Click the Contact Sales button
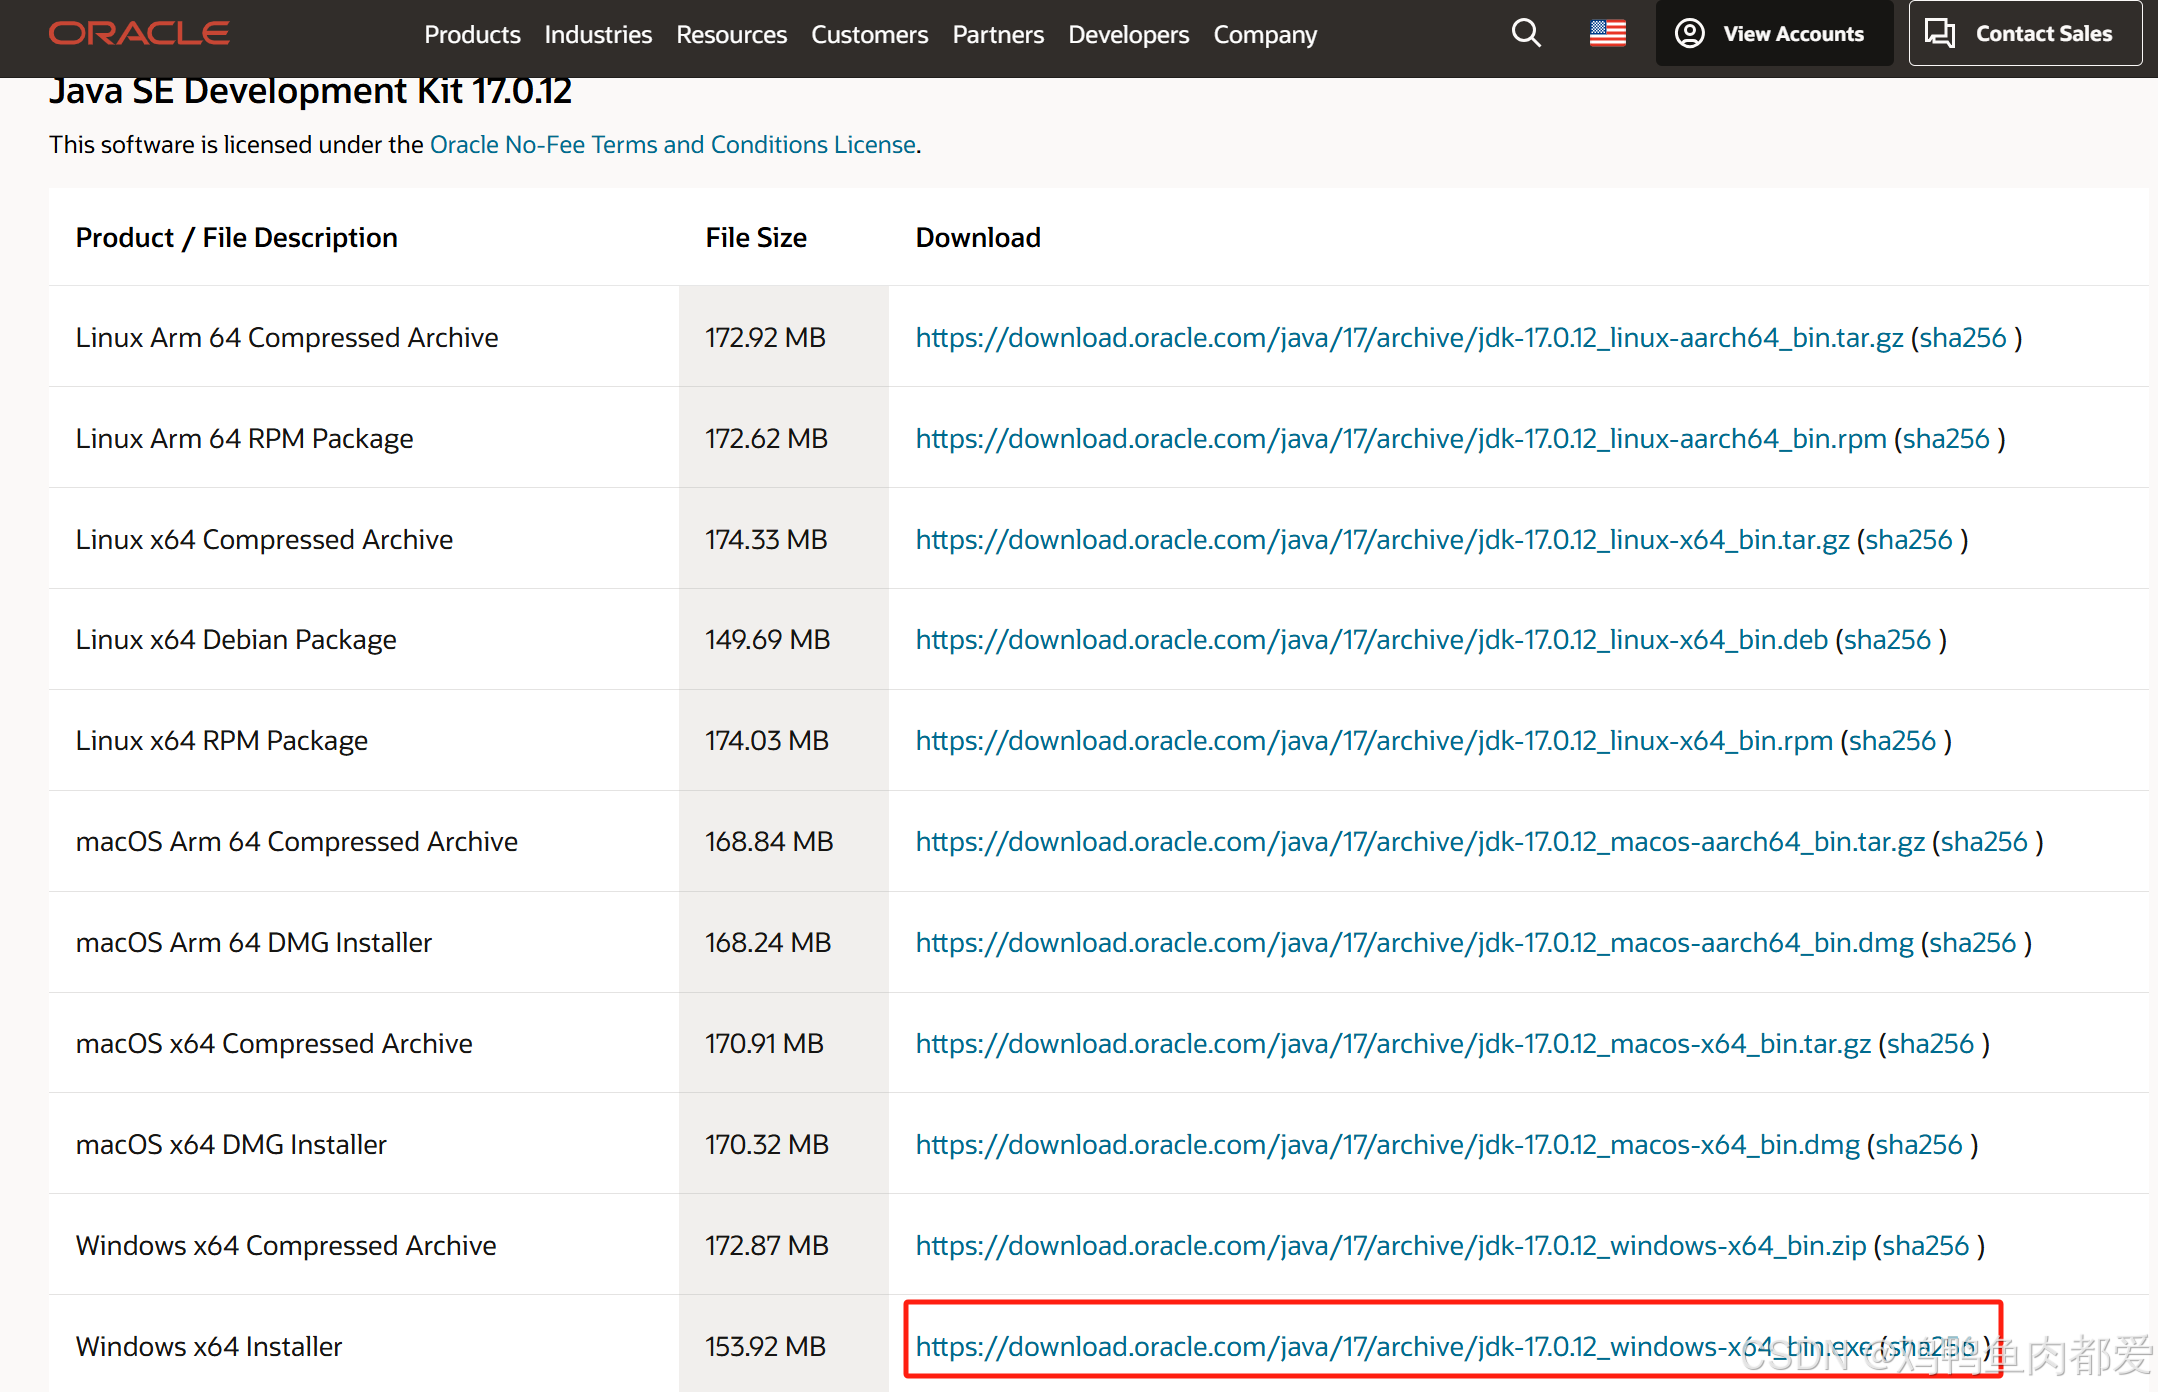Image resolution: width=2158 pixels, height=1392 pixels. click(x=2024, y=33)
